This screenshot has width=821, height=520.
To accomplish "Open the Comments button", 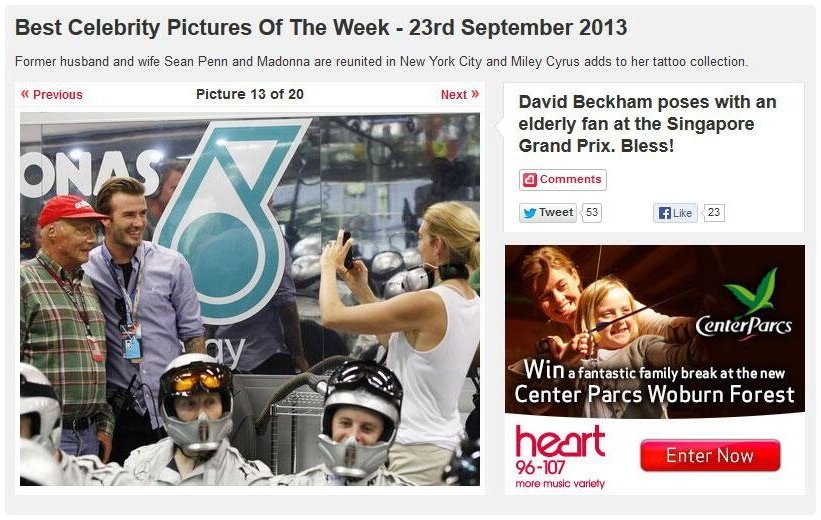I will pyautogui.click(x=563, y=180).
